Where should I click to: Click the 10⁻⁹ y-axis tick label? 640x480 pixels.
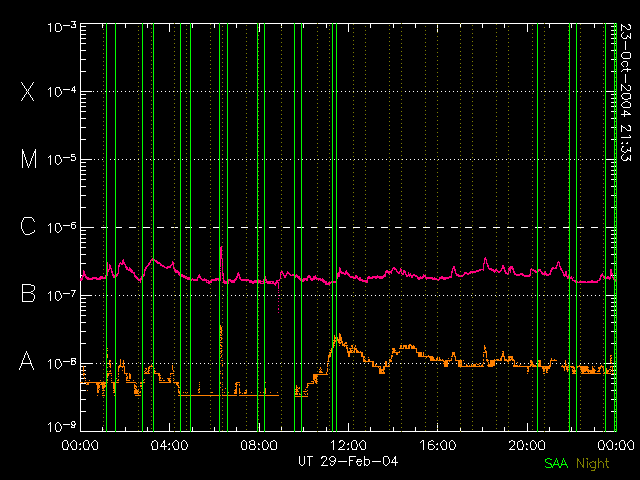[x=62, y=426]
